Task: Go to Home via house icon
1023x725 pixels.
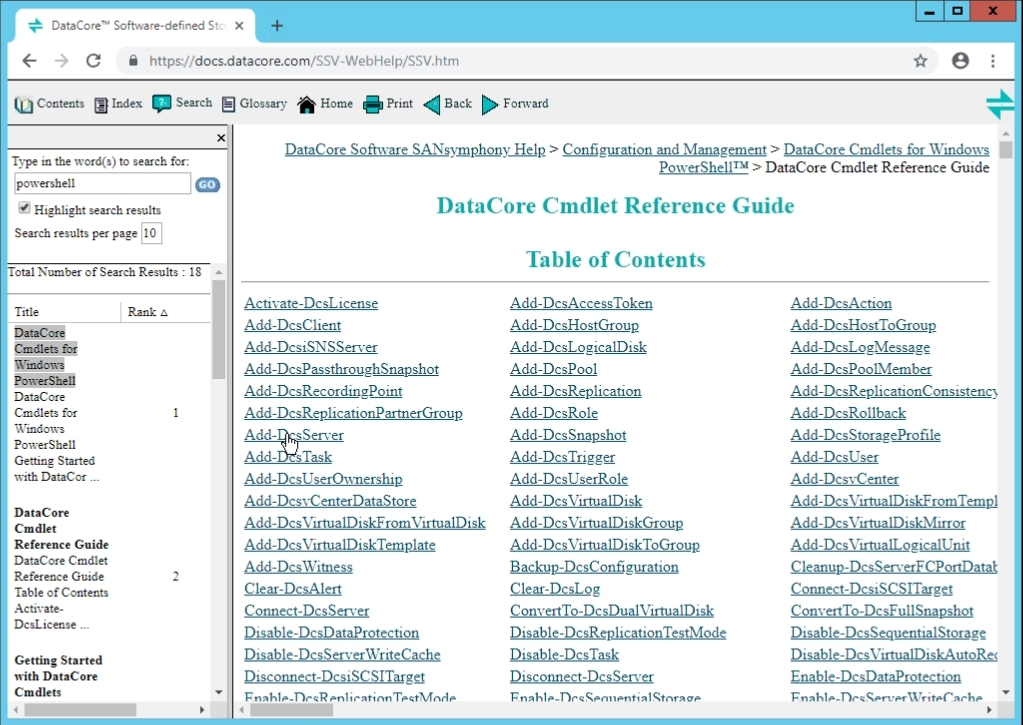Action: tap(306, 104)
